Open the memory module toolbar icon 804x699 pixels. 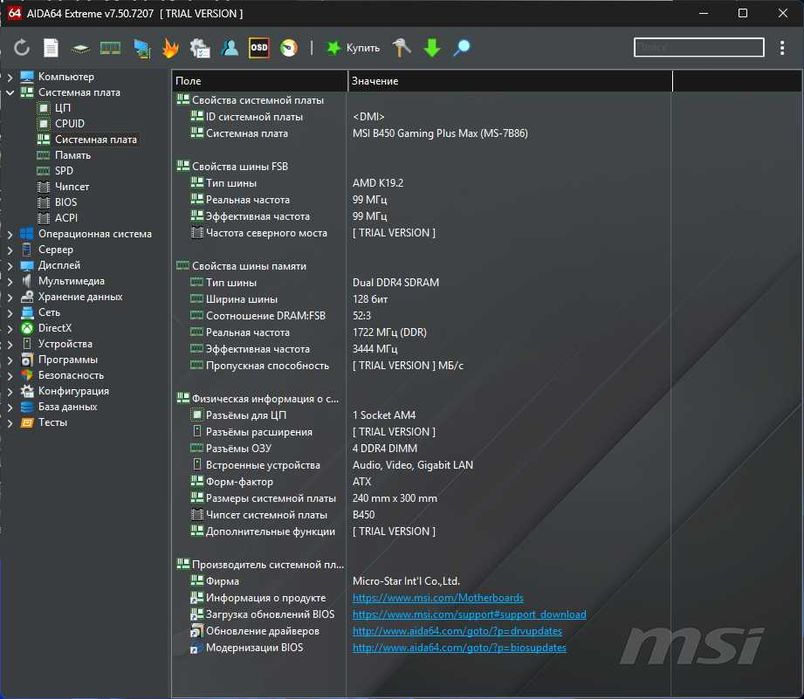(110, 49)
